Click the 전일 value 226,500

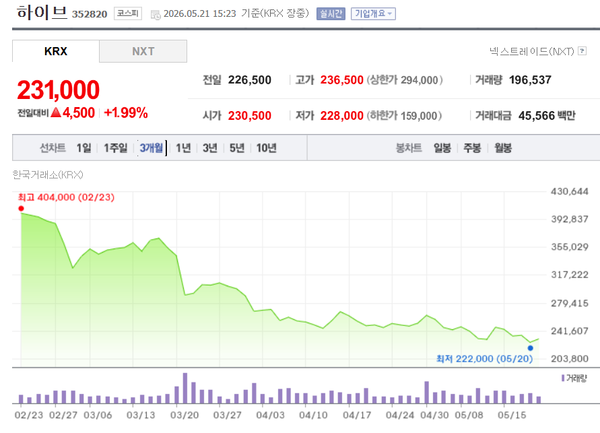(x=249, y=80)
